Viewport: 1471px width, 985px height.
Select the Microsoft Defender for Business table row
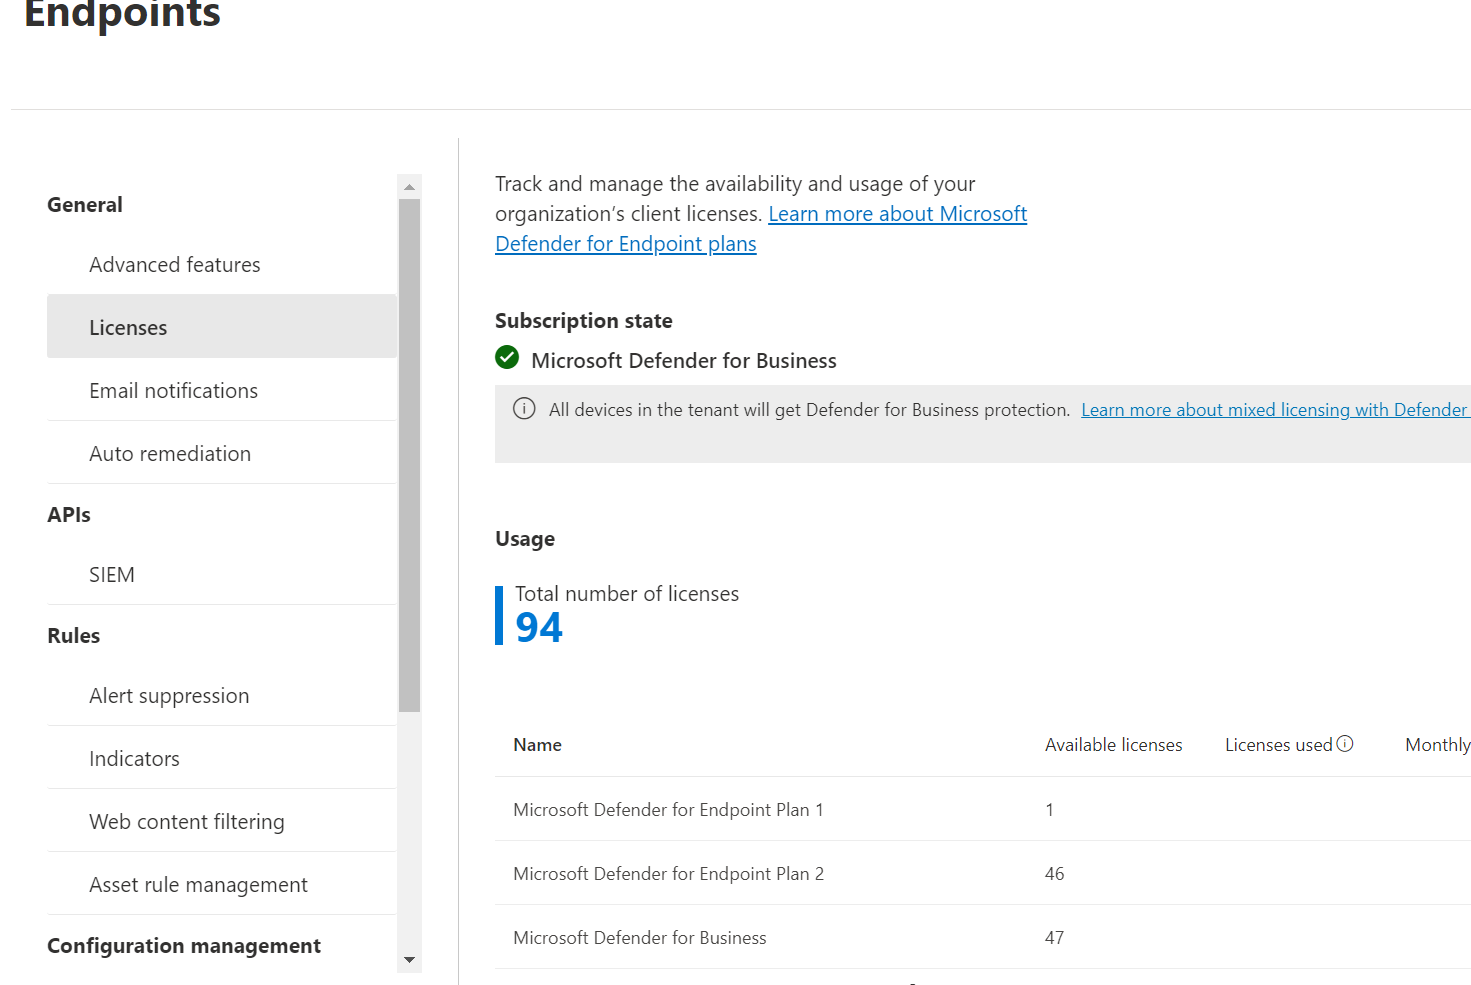(639, 937)
